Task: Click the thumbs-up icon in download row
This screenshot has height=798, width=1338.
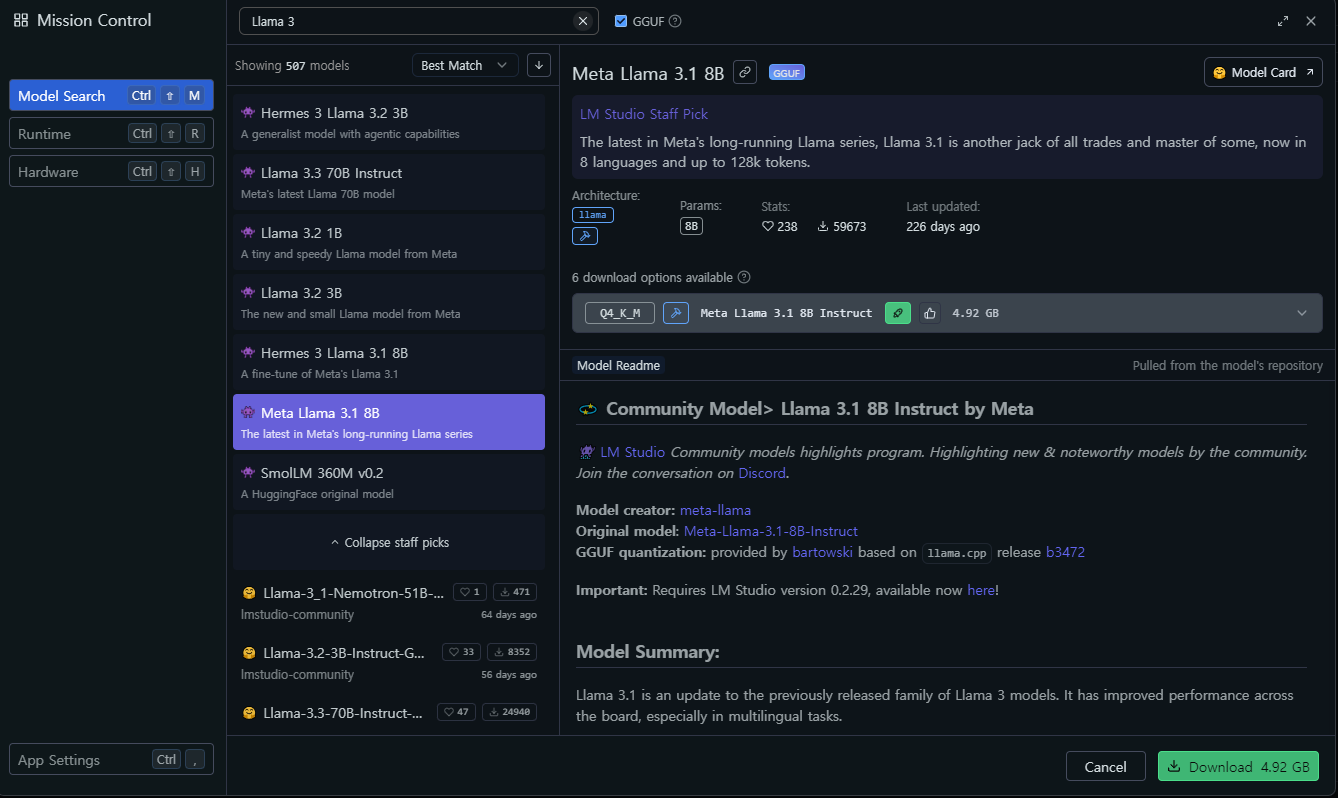Action: click(930, 313)
